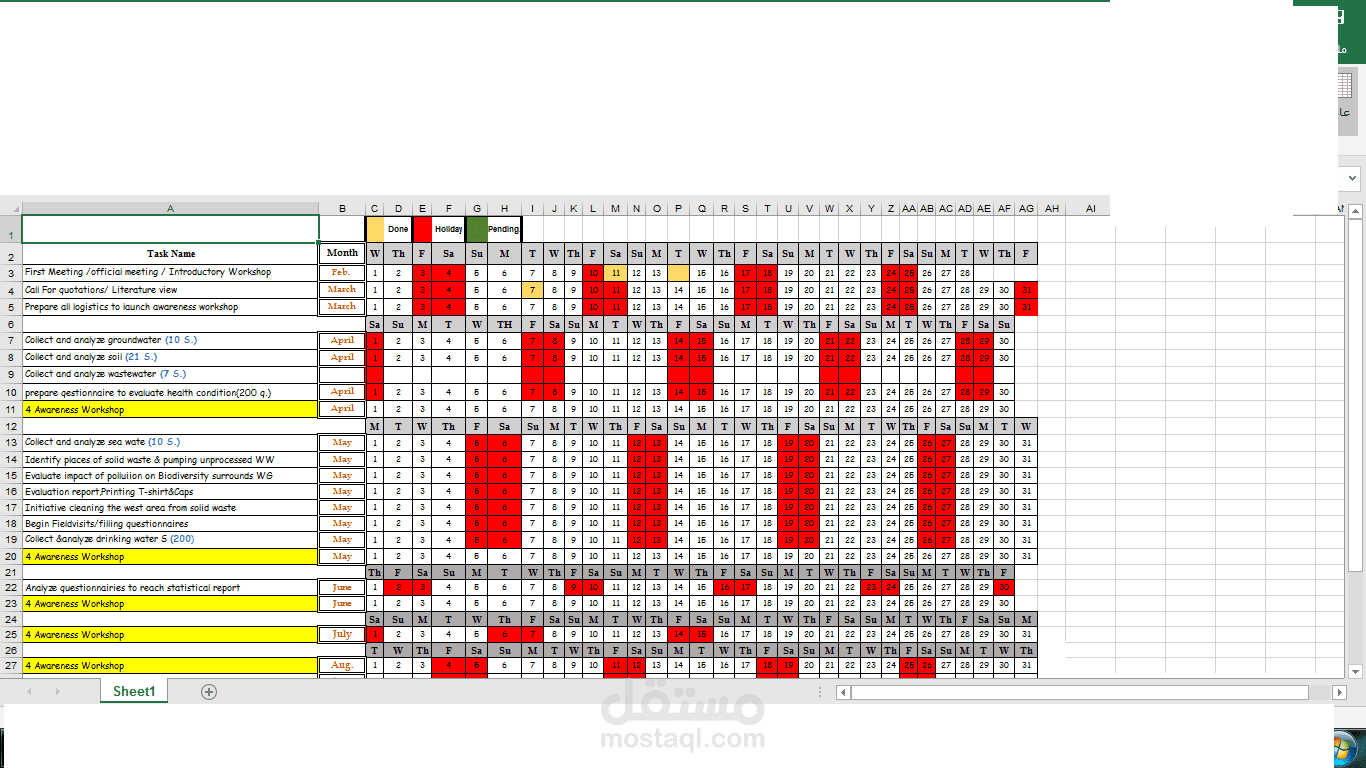Select column A header
This screenshot has height=768, width=1366.
170,208
